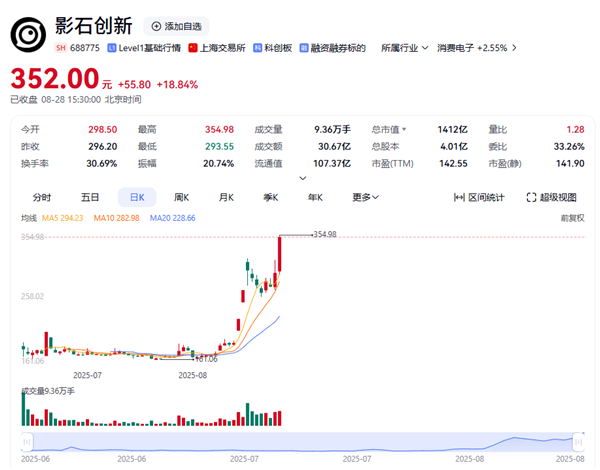Click the 流通值 107.37亿 value
This screenshot has width=600, height=470.
click(x=332, y=163)
